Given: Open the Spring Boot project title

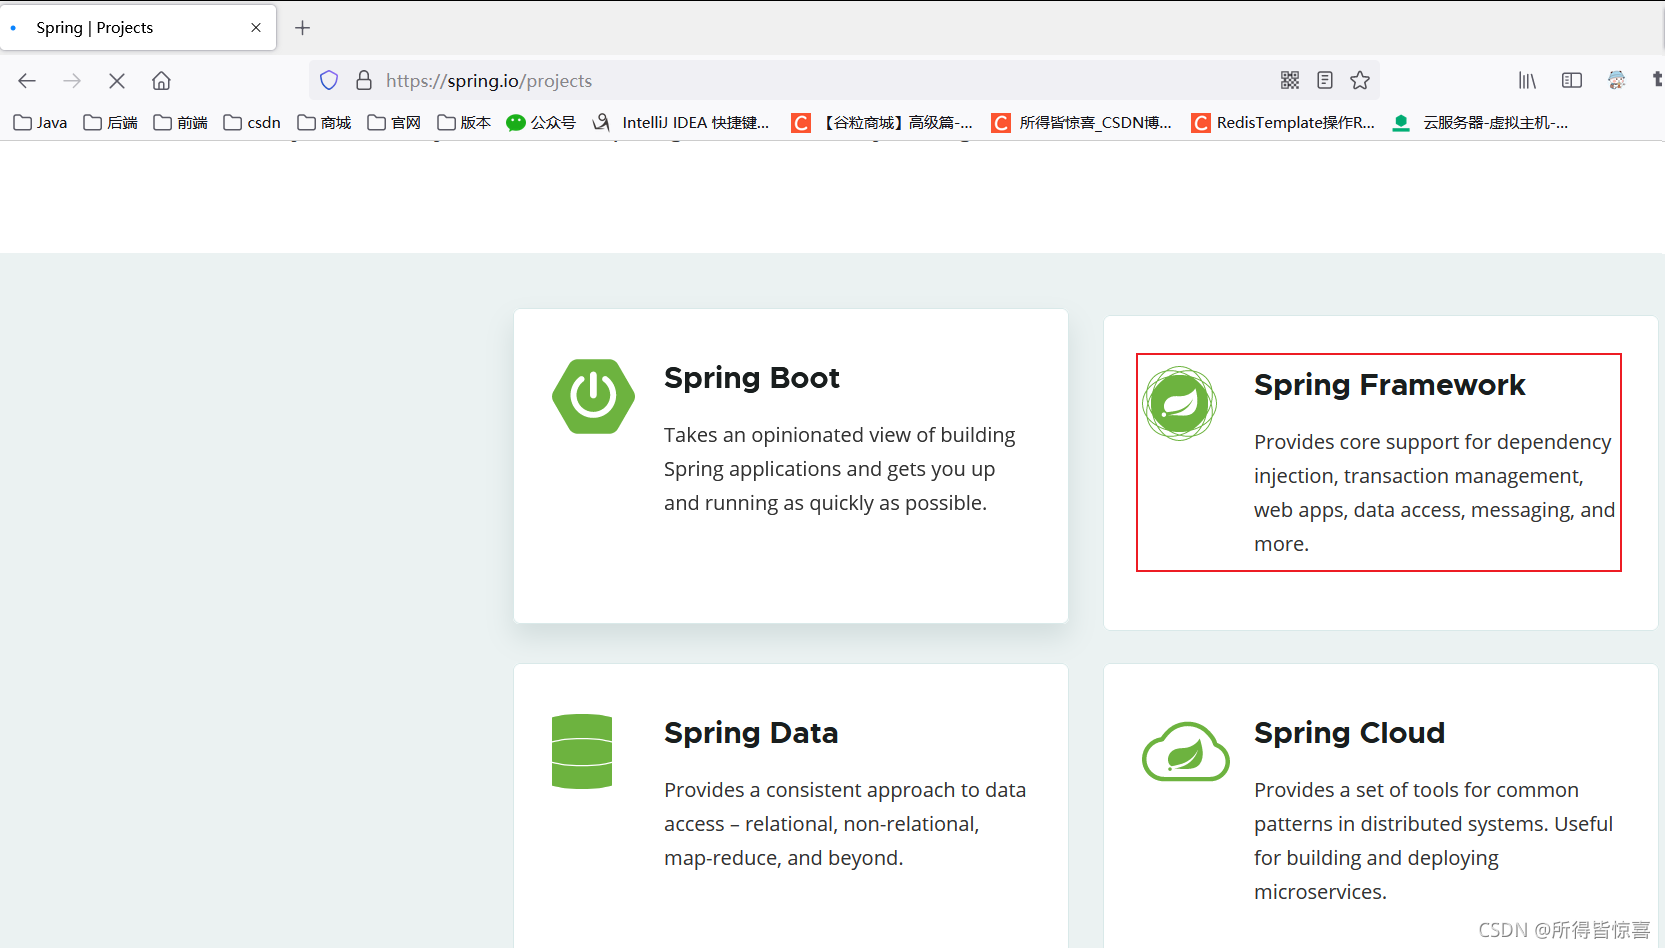Looking at the screenshot, I should [x=752, y=378].
